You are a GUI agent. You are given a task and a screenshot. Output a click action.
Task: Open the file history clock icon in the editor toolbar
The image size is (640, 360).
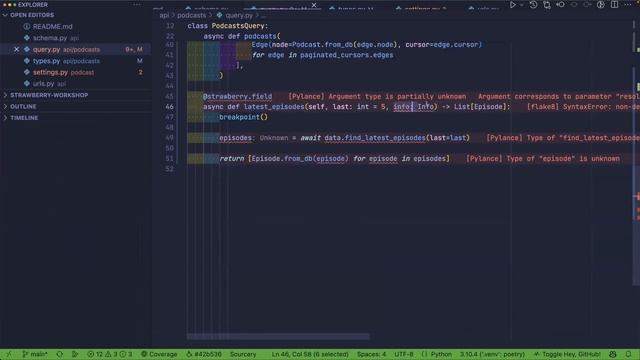(x=533, y=4)
